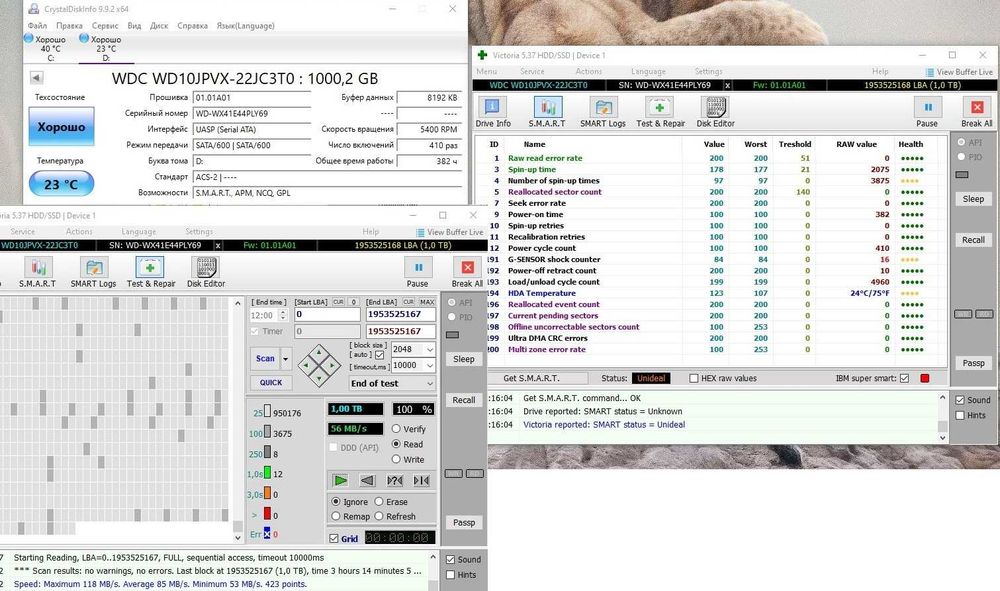This screenshot has height=591, width=1000.
Task: Click the red slow-block indicator
Action: 267,514
